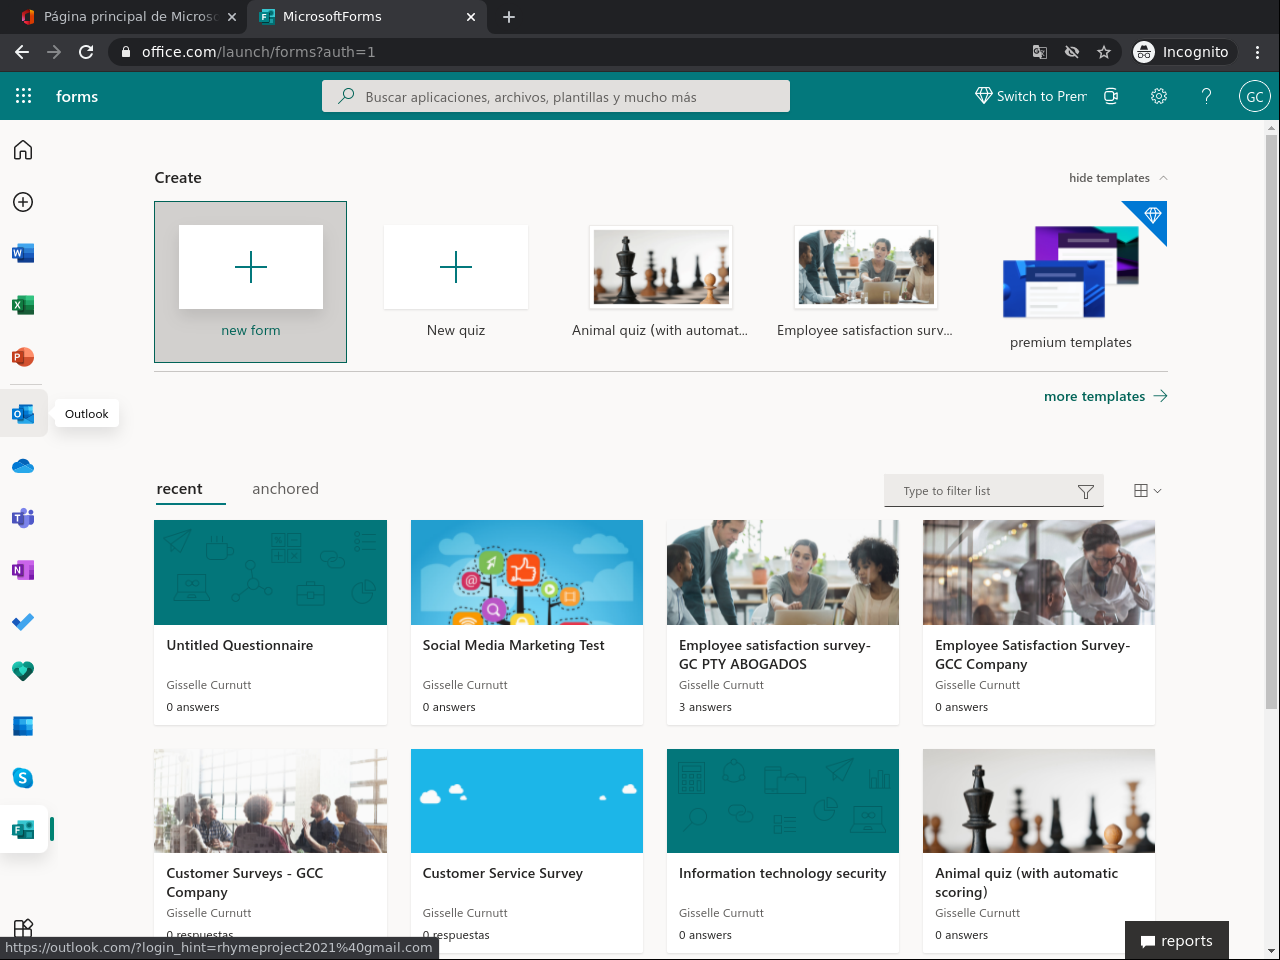Open Information technology security form card

pyautogui.click(x=783, y=850)
